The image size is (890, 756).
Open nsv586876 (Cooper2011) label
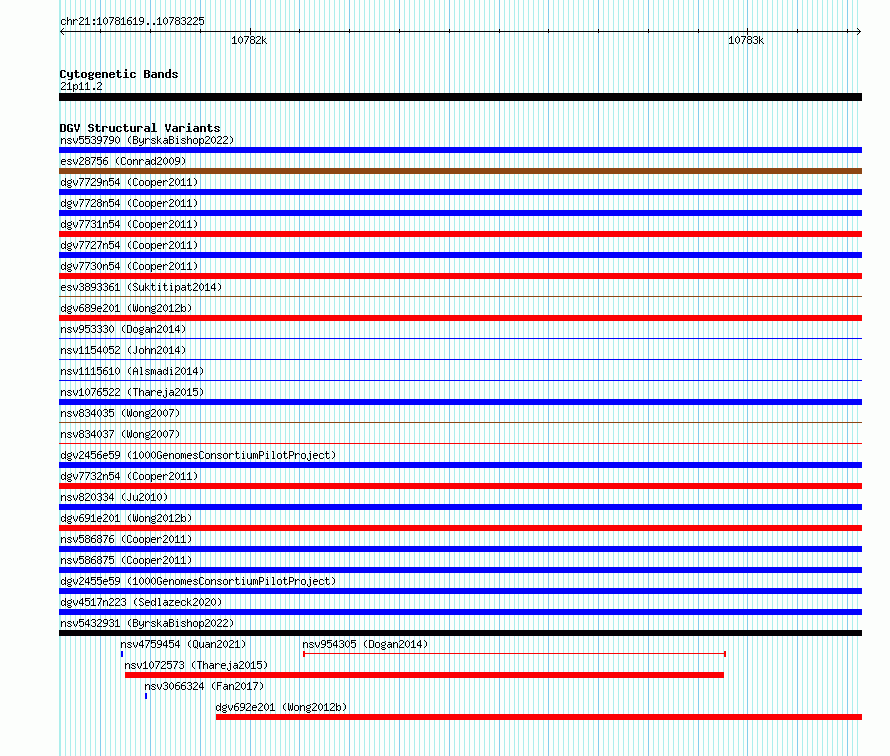tap(126, 539)
